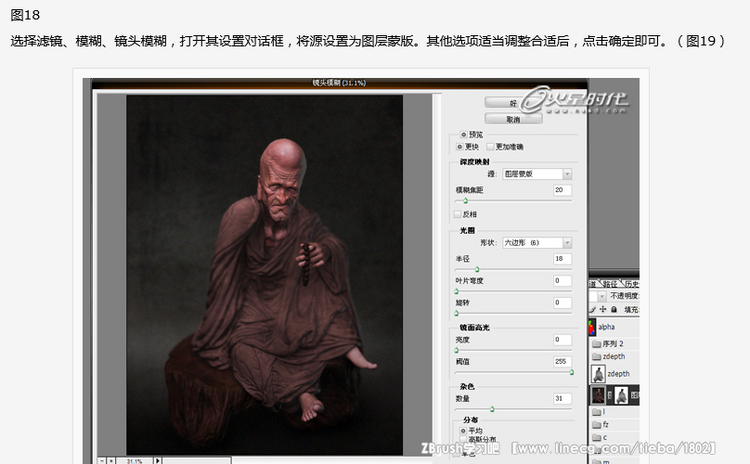Click the 取消 (Cancel) button
Screen dimensions: 750x464
point(513,119)
